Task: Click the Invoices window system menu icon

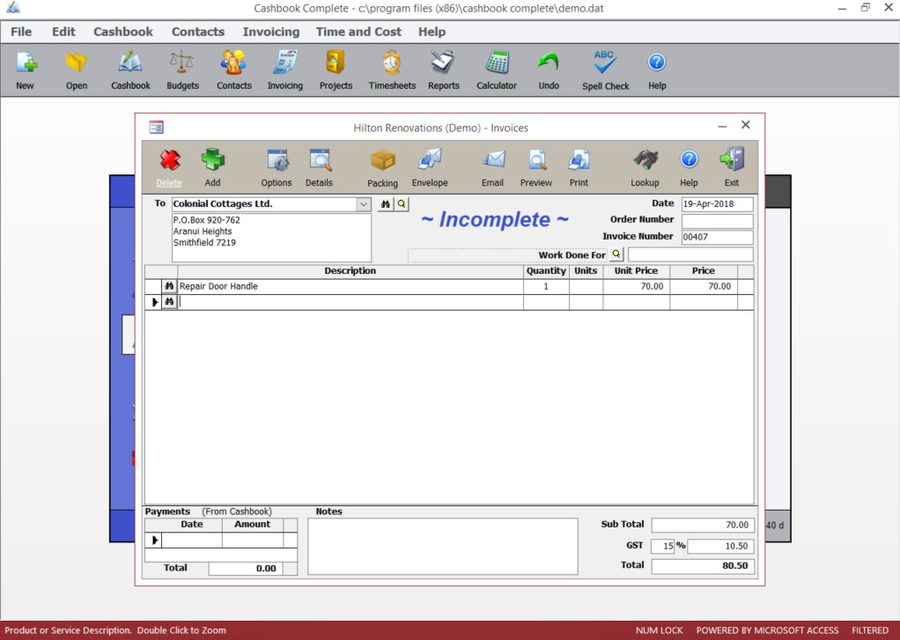Action: (x=156, y=127)
